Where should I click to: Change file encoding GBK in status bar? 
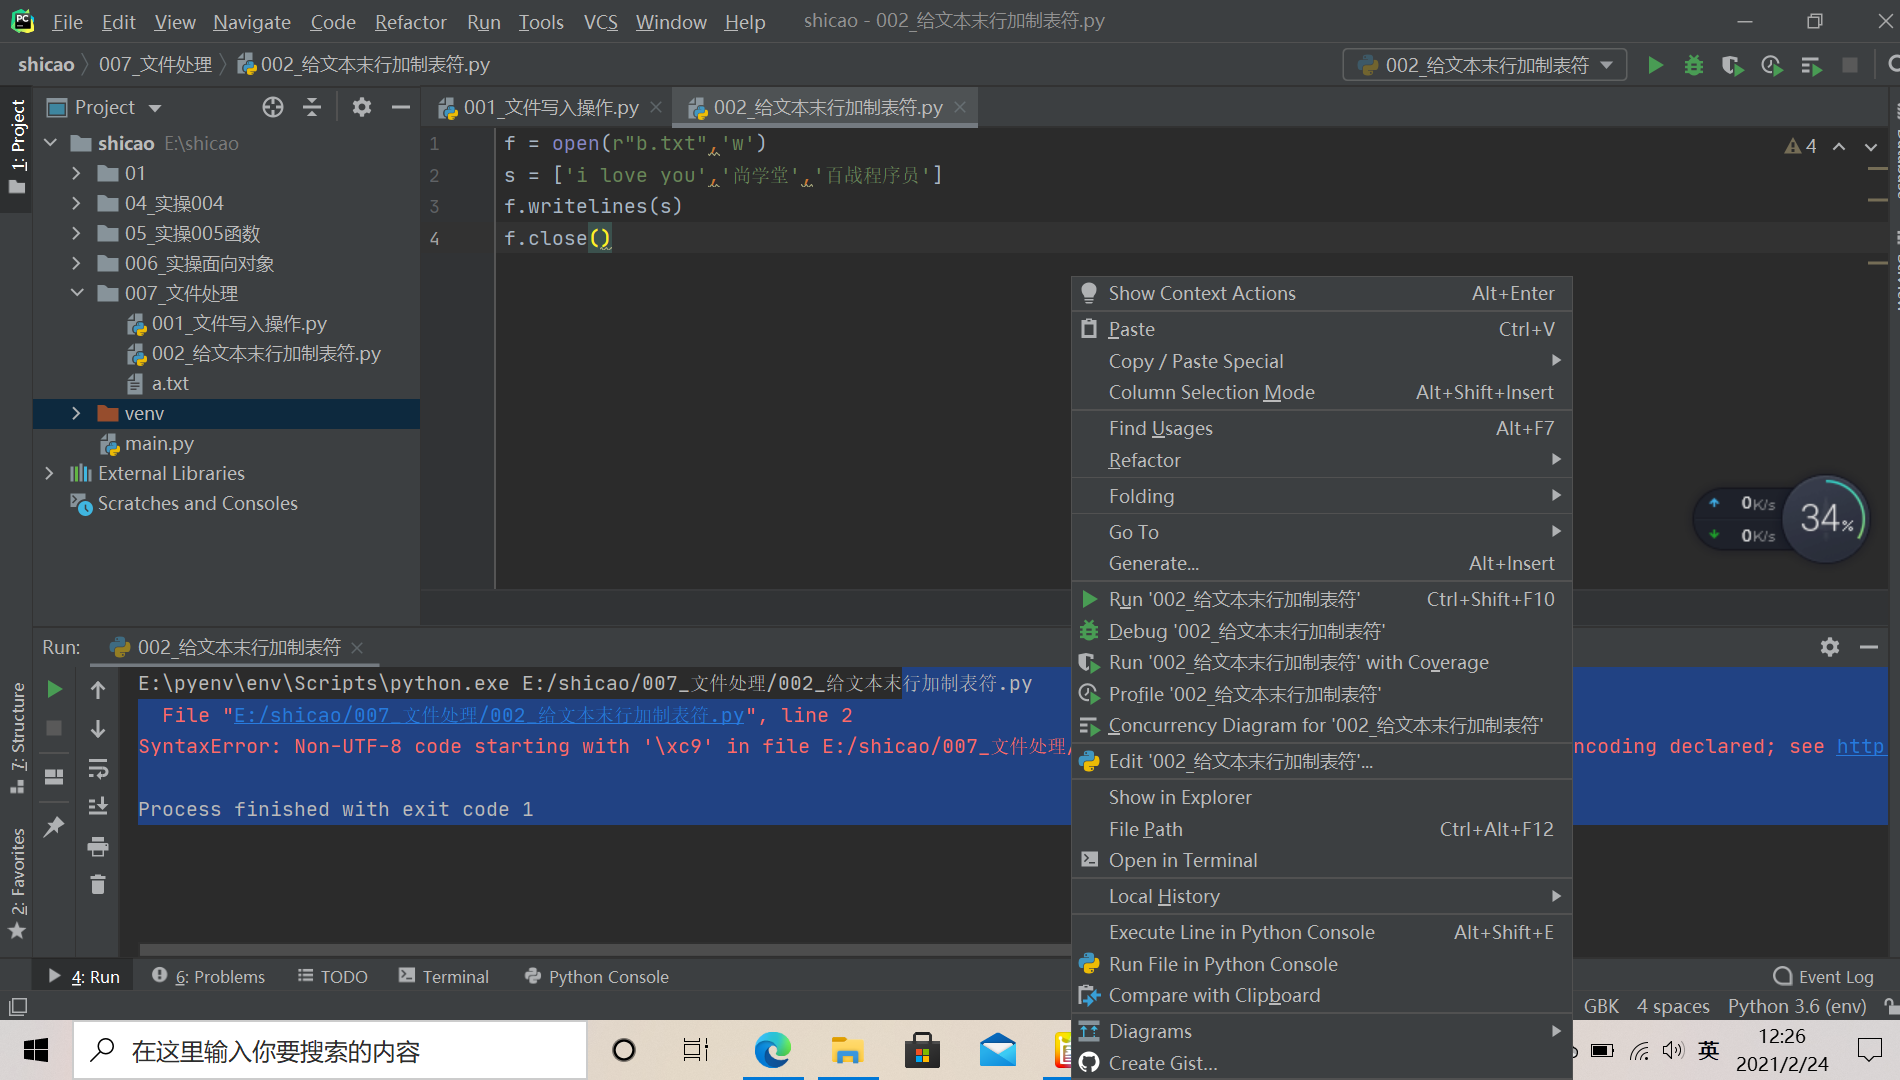click(x=1601, y=1006)
